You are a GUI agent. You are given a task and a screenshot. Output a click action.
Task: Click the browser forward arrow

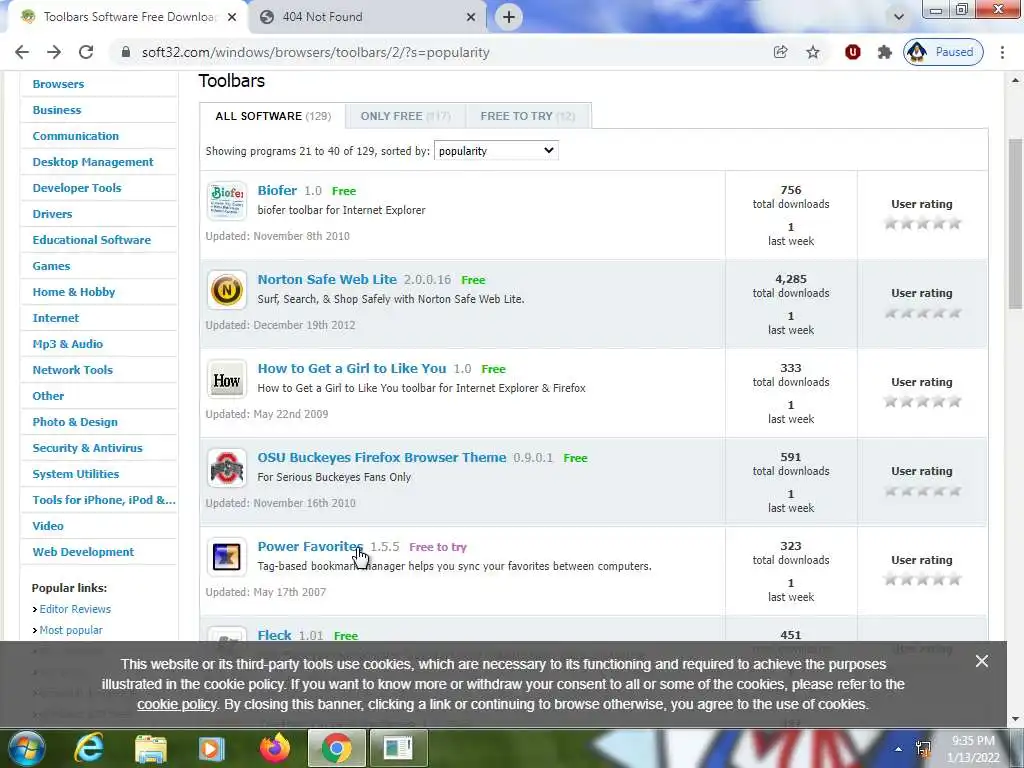point(54,52)
